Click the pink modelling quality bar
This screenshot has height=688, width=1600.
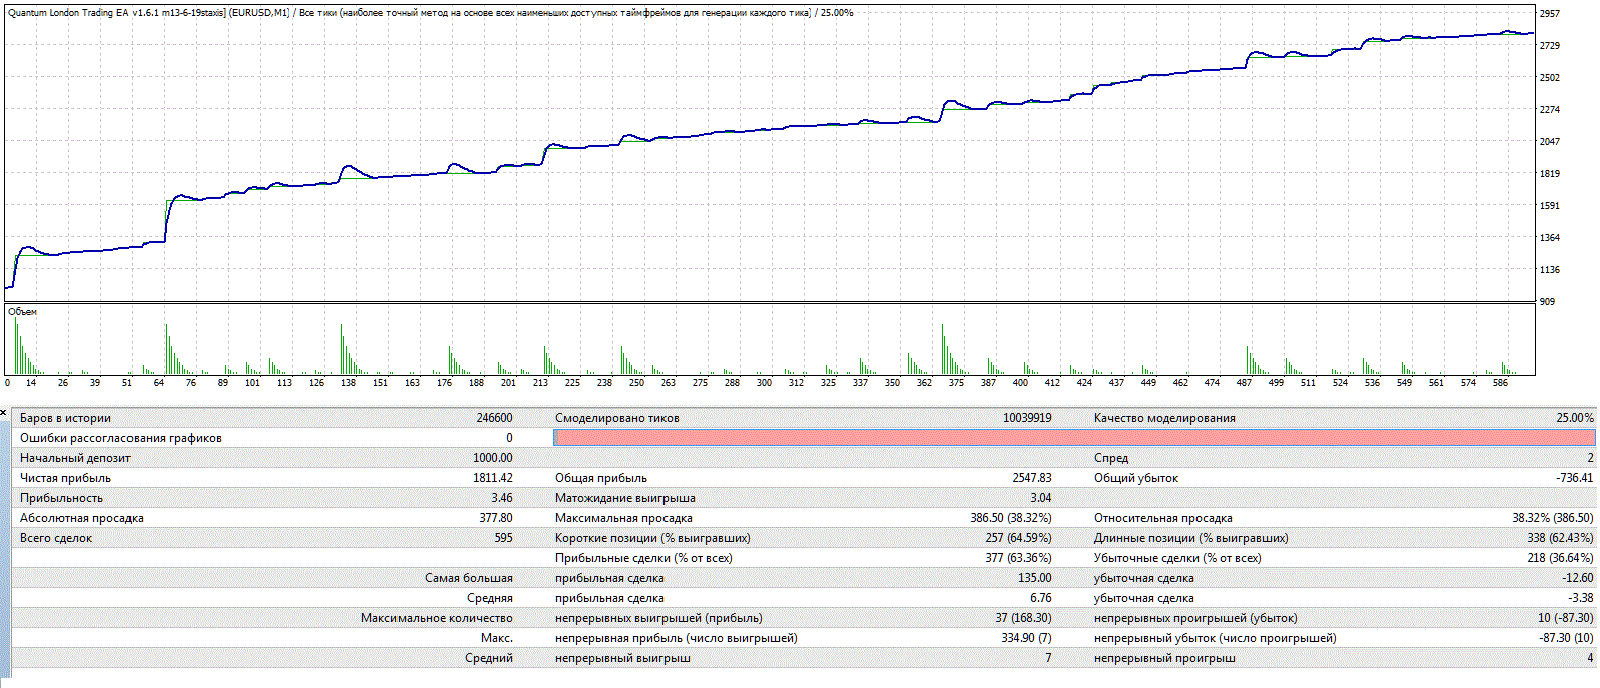[1074, 438]
